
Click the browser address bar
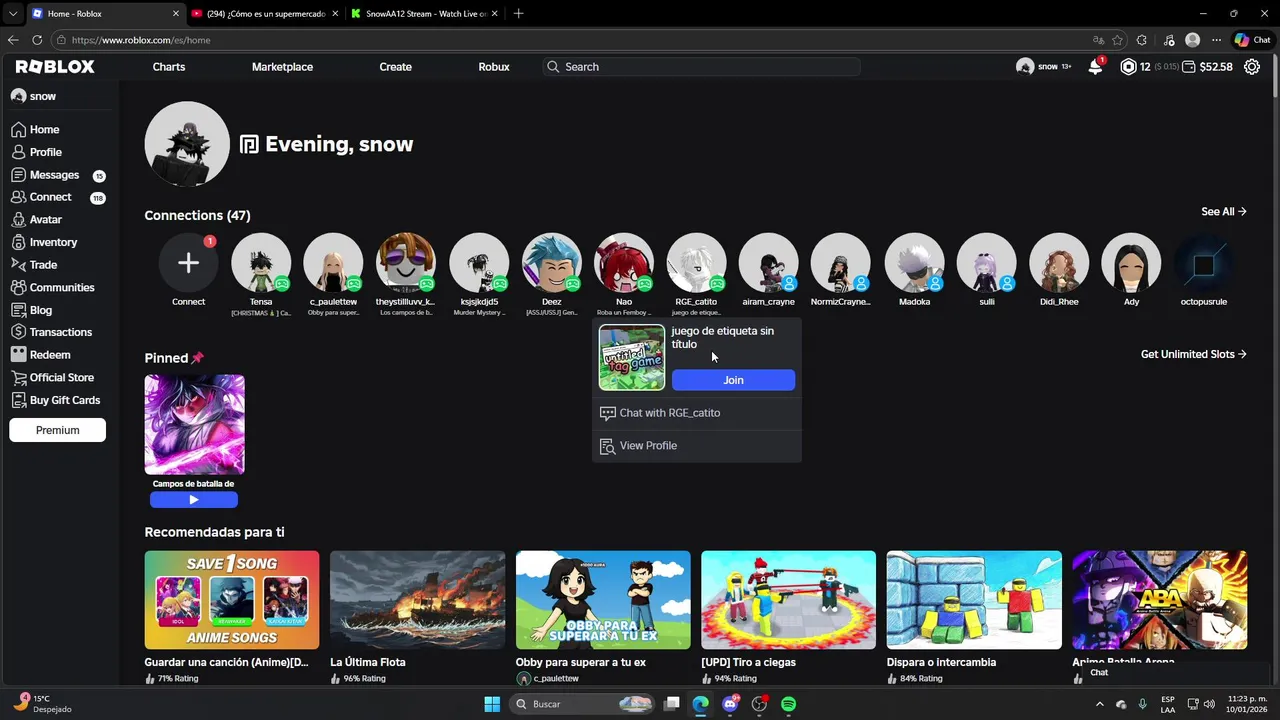[x=570, y=40]
